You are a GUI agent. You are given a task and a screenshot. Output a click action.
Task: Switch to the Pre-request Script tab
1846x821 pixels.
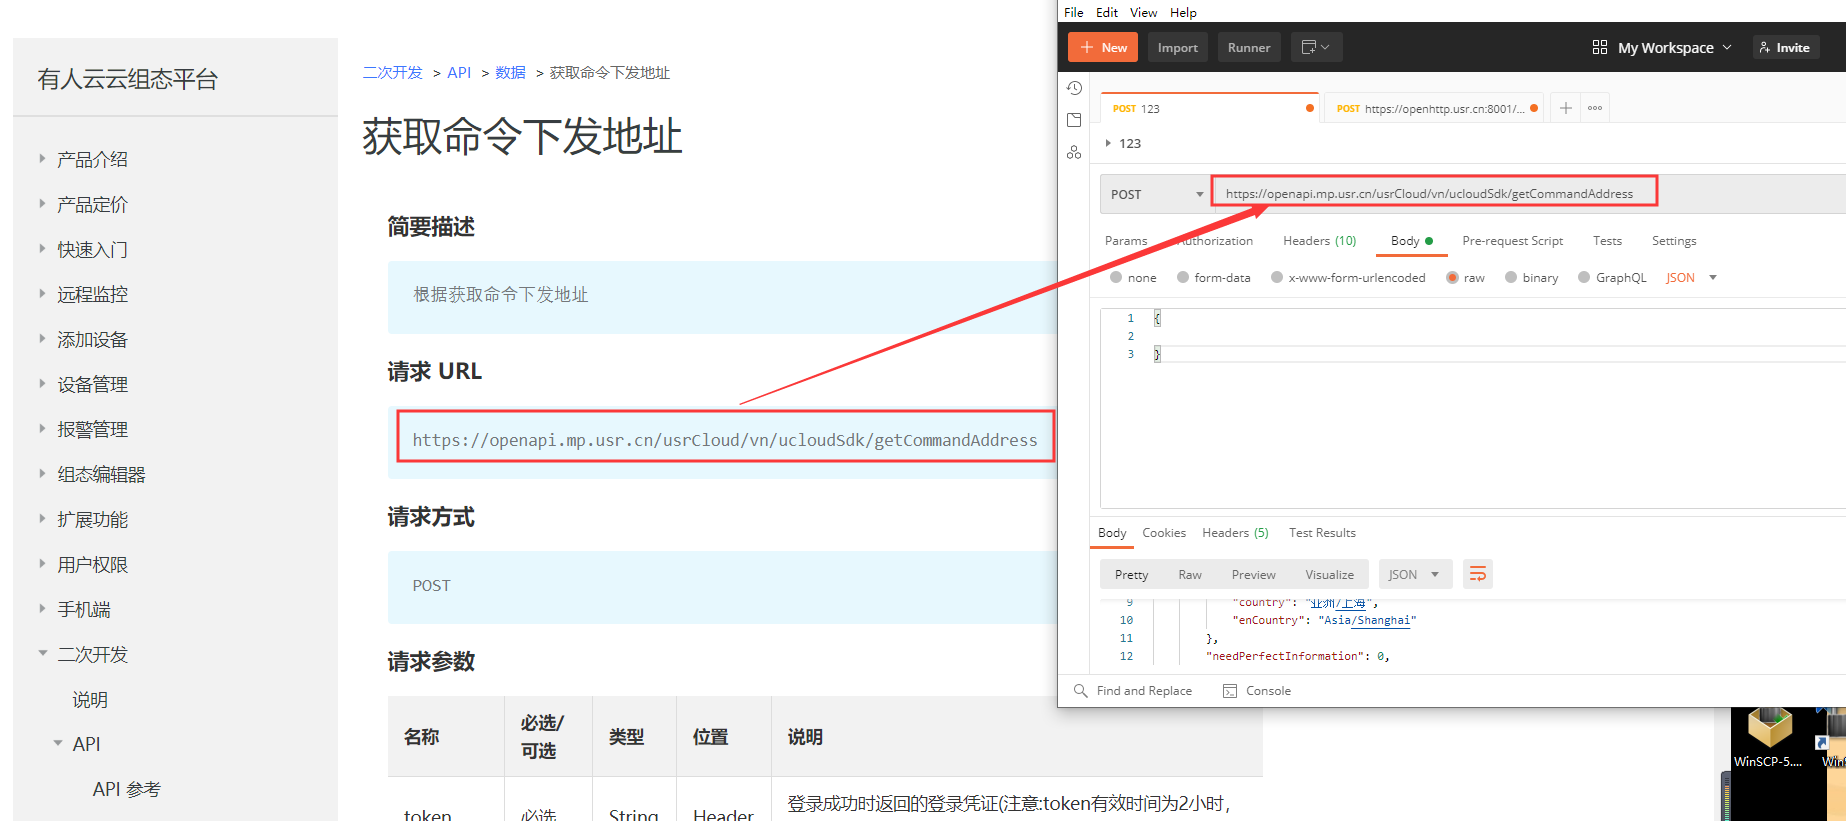click(1511, 241)
